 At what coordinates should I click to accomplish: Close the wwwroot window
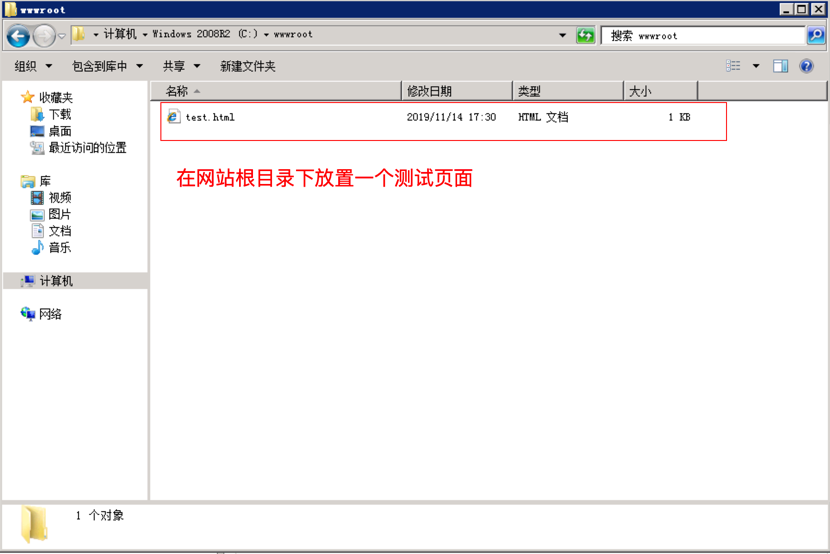pyautogui.click(x=818, y=9)
